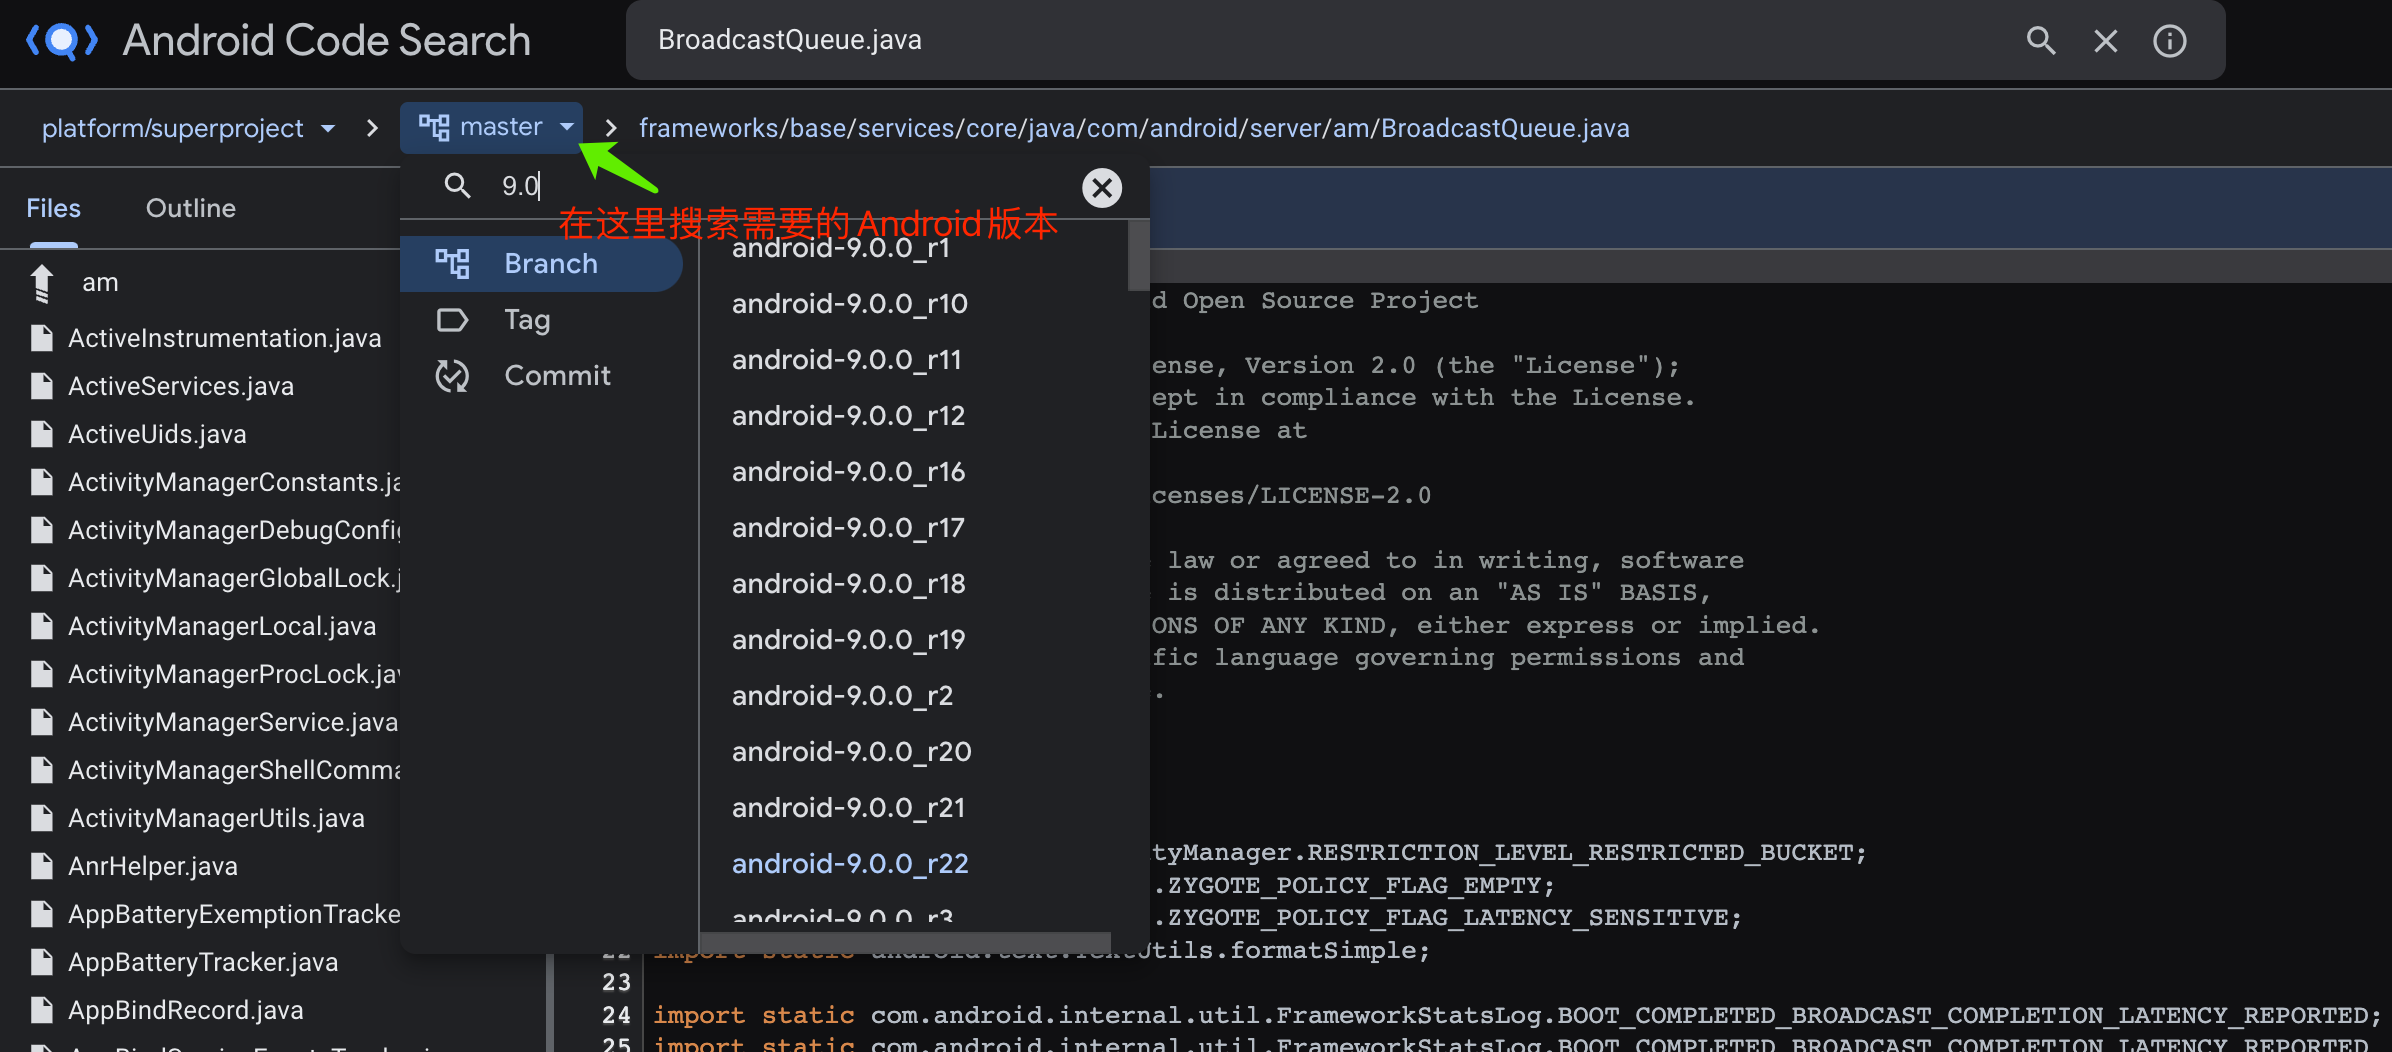Open the search help info icon

click(x=2169, y=41)
